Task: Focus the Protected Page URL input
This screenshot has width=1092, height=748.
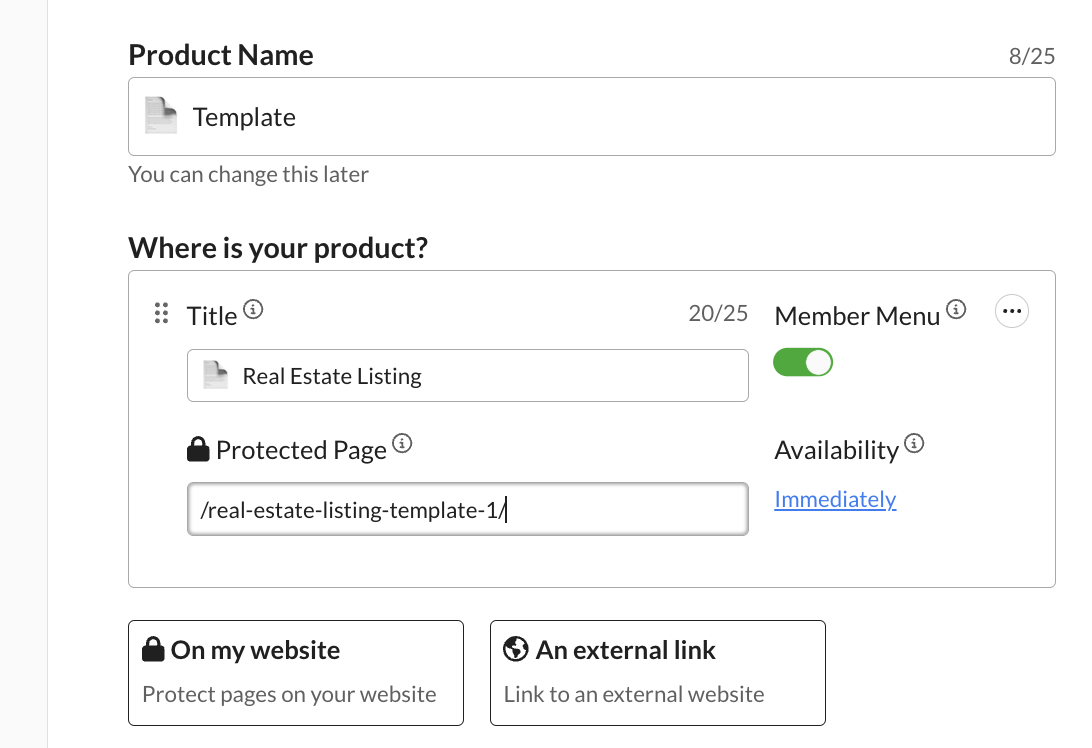Action: (468, 509)
